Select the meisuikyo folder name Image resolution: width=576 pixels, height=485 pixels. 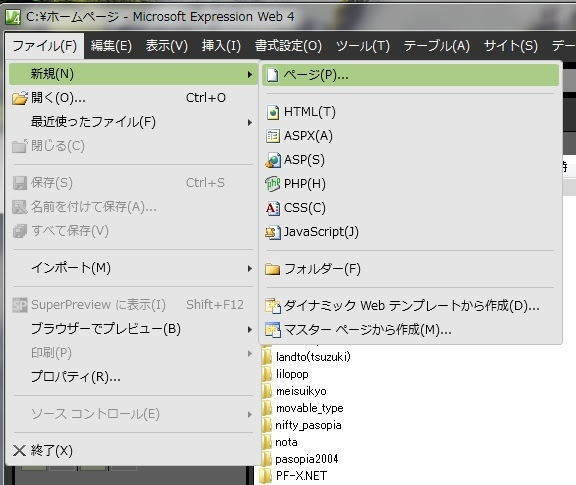tap(301, 391)
